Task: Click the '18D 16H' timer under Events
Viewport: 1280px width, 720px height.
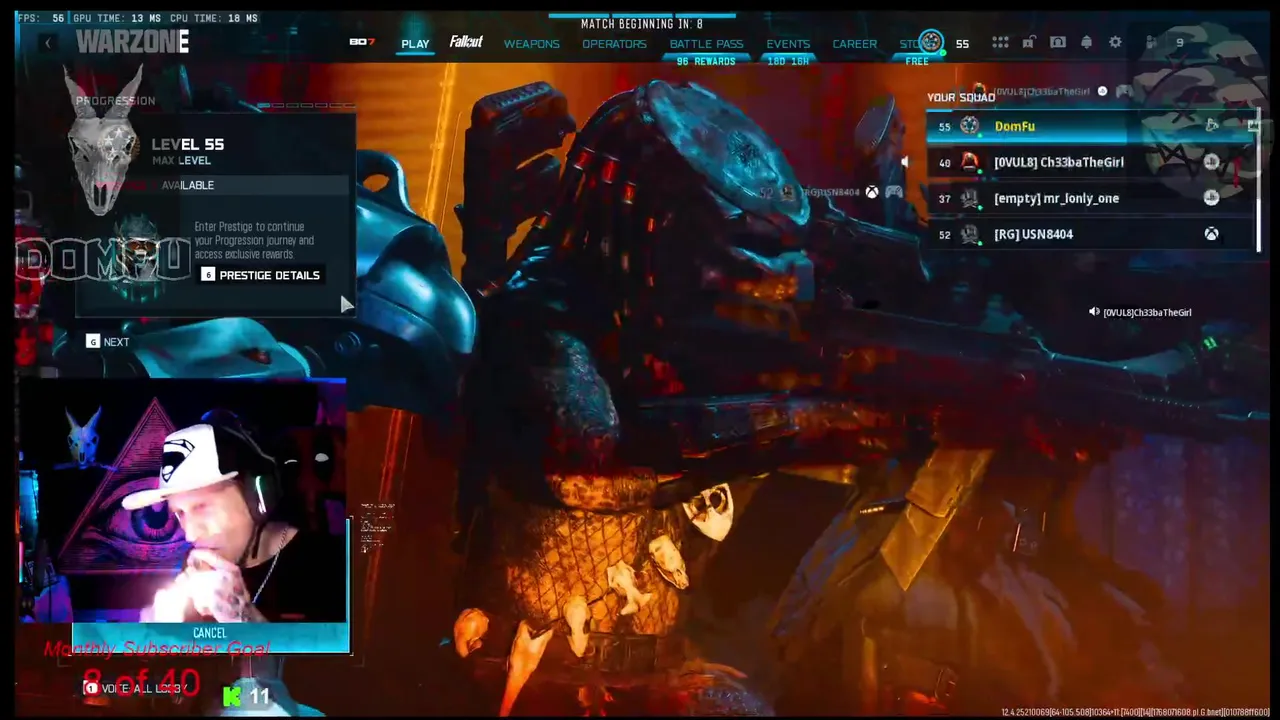Action: coord(788,62)
